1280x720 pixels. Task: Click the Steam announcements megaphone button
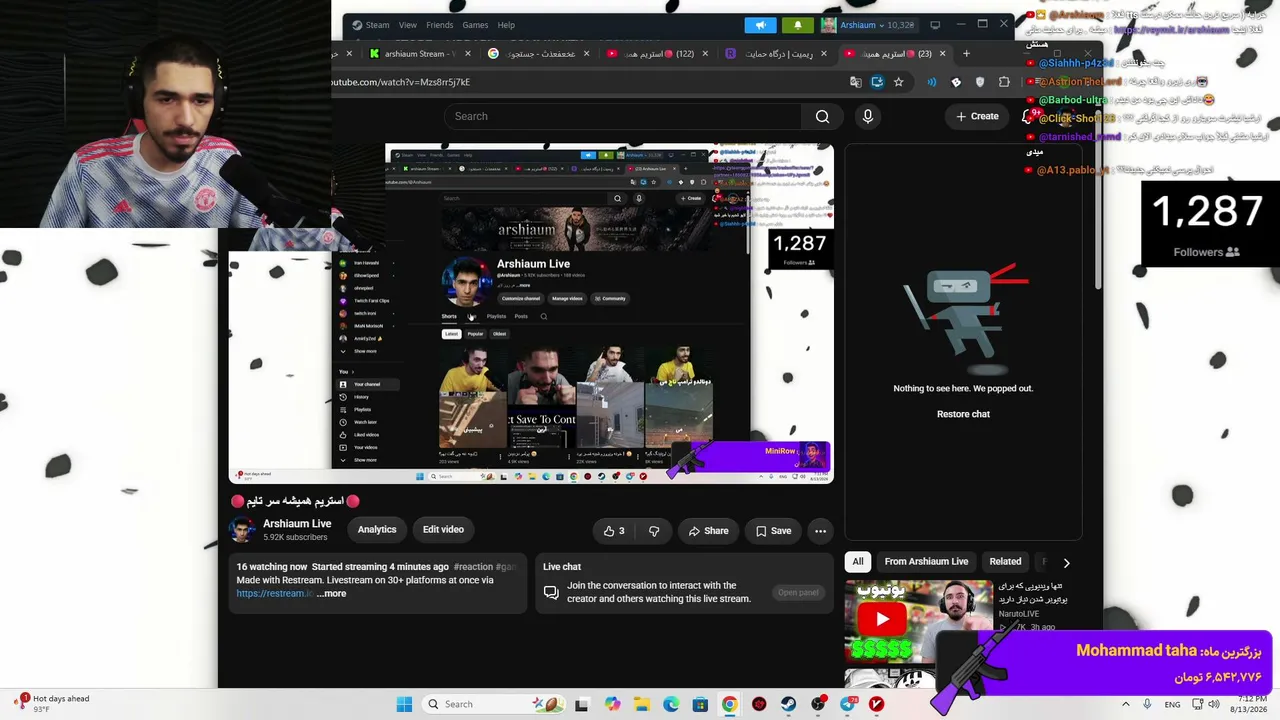pos(760,25)
